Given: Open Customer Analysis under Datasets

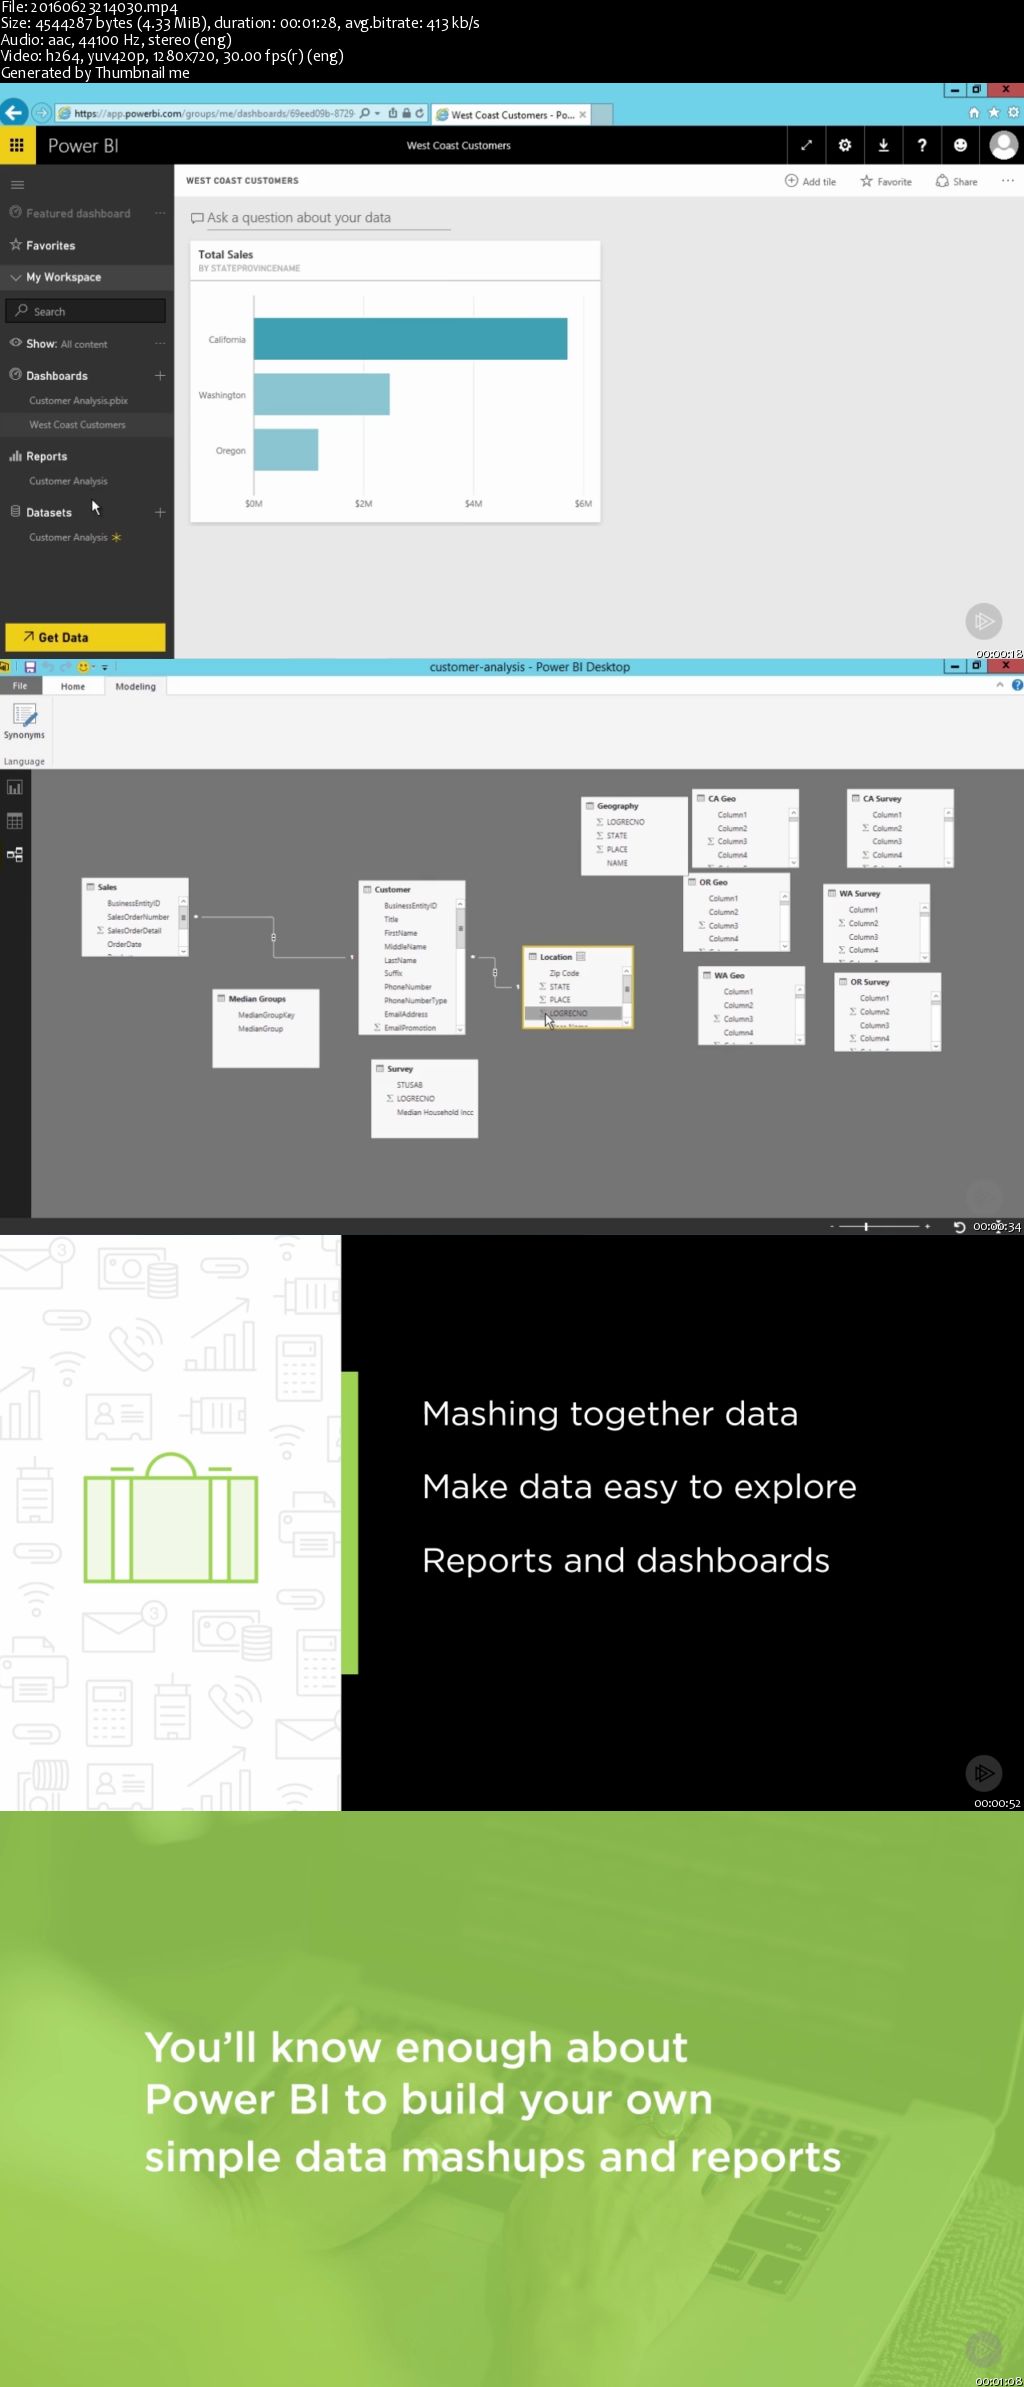Looking at the screenshot, I should tap(68, 537).
